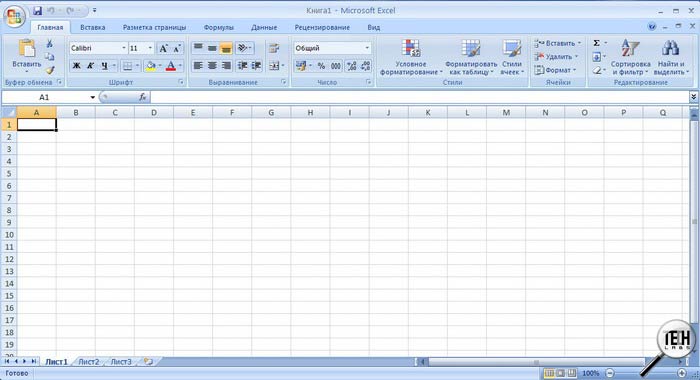Toggle Wrap Text icon
The image size is (700, 380).
click(x=274, y=48)
